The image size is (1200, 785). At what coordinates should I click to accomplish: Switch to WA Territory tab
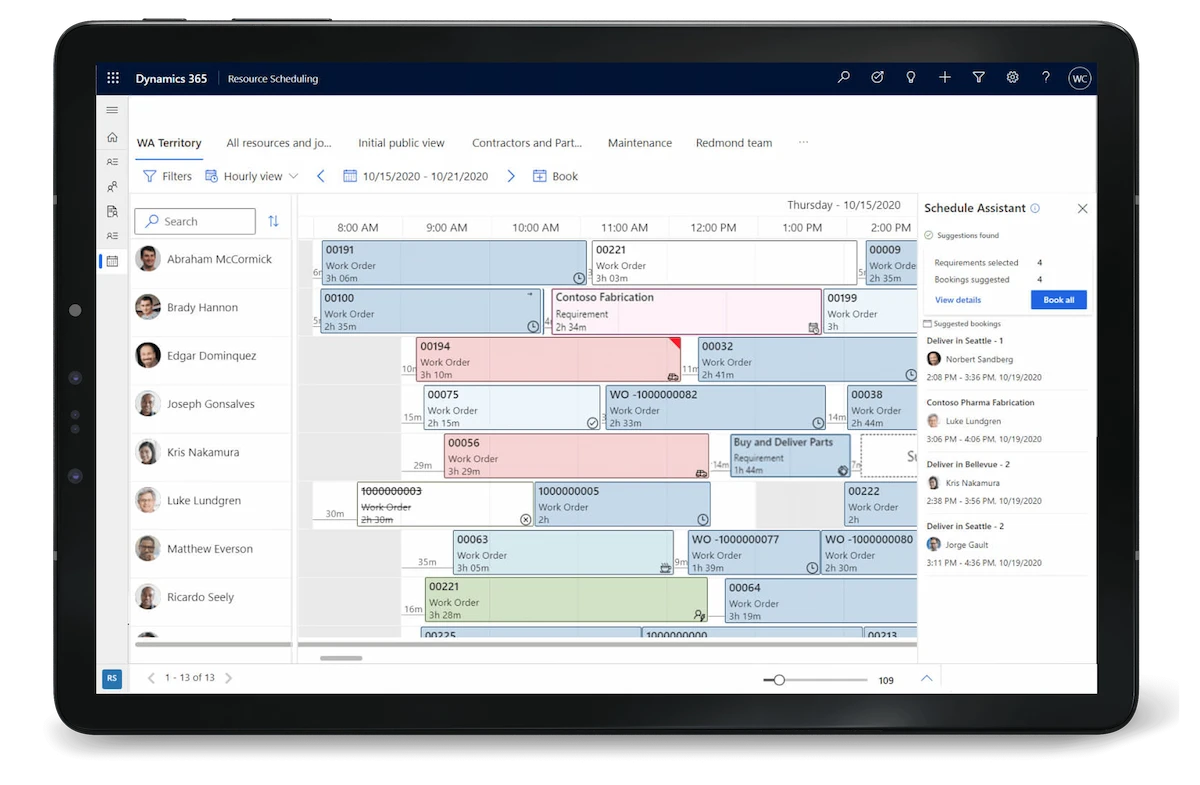pos(169,143)
